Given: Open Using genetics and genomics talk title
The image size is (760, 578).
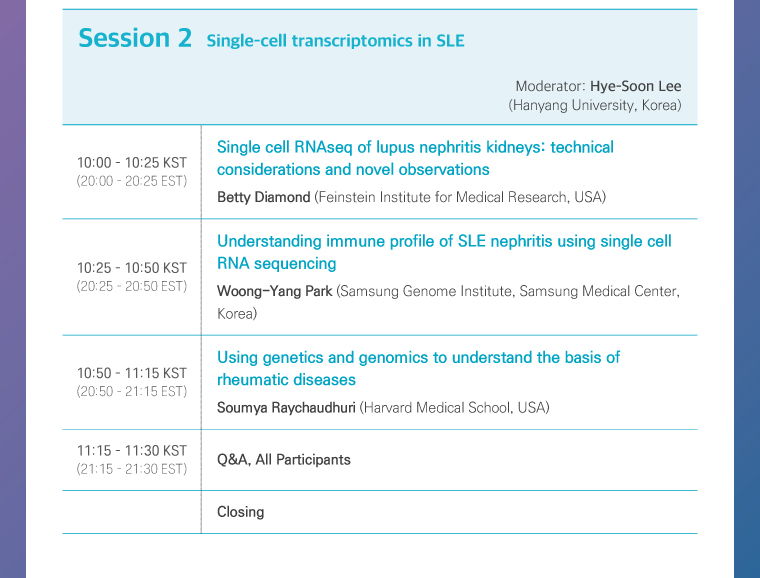Looking at the screenshot, I should tap(418, 368).
